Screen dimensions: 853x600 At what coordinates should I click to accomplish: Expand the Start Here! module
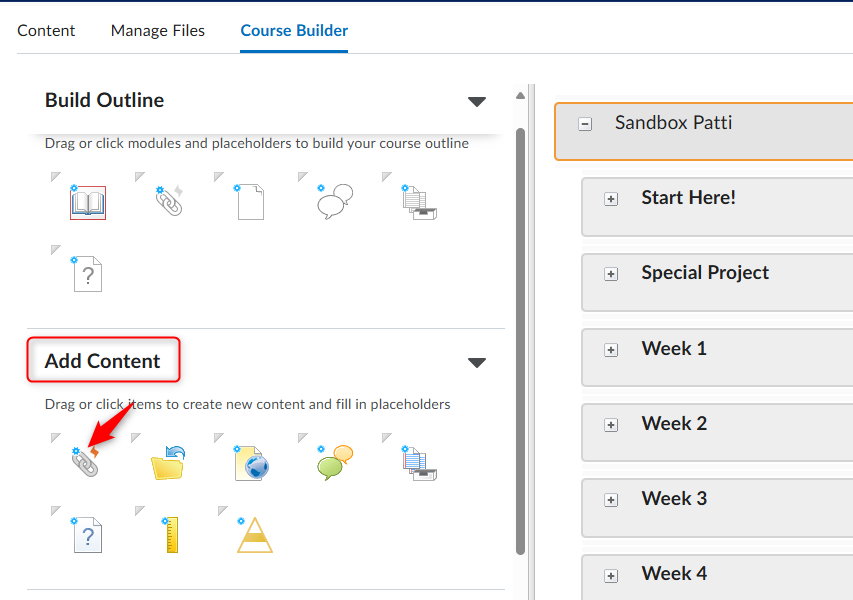tap(611, 199)
